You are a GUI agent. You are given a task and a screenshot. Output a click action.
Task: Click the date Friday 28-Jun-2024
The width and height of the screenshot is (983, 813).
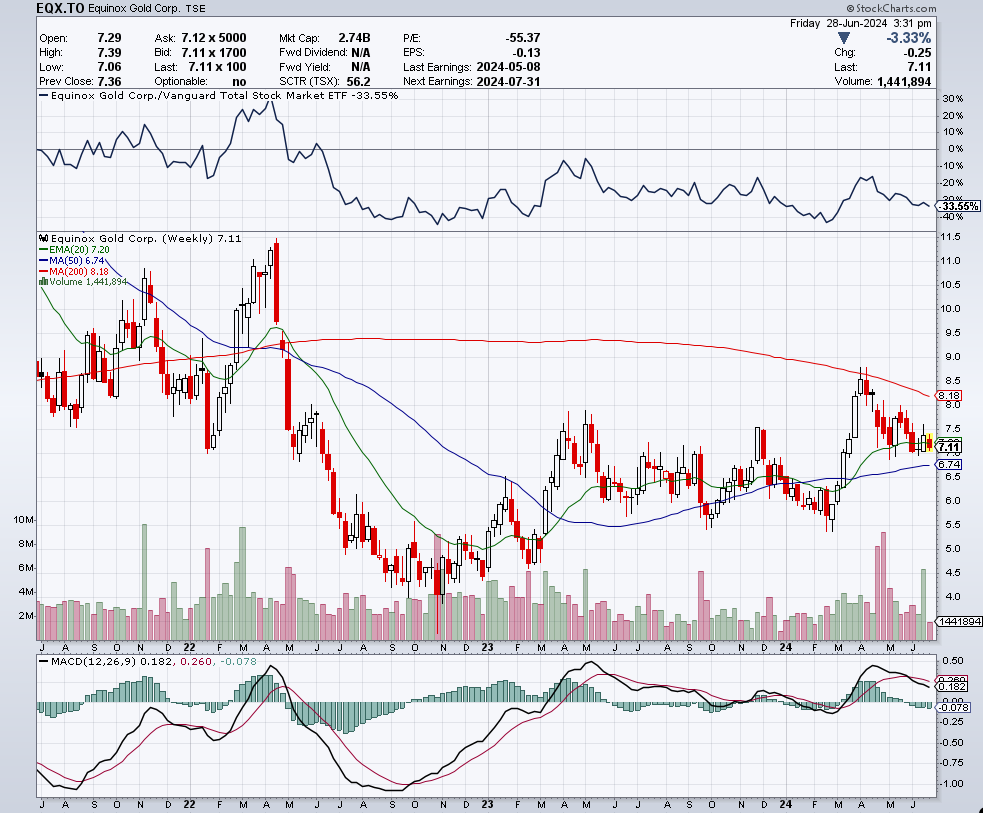tap(838, 23)
